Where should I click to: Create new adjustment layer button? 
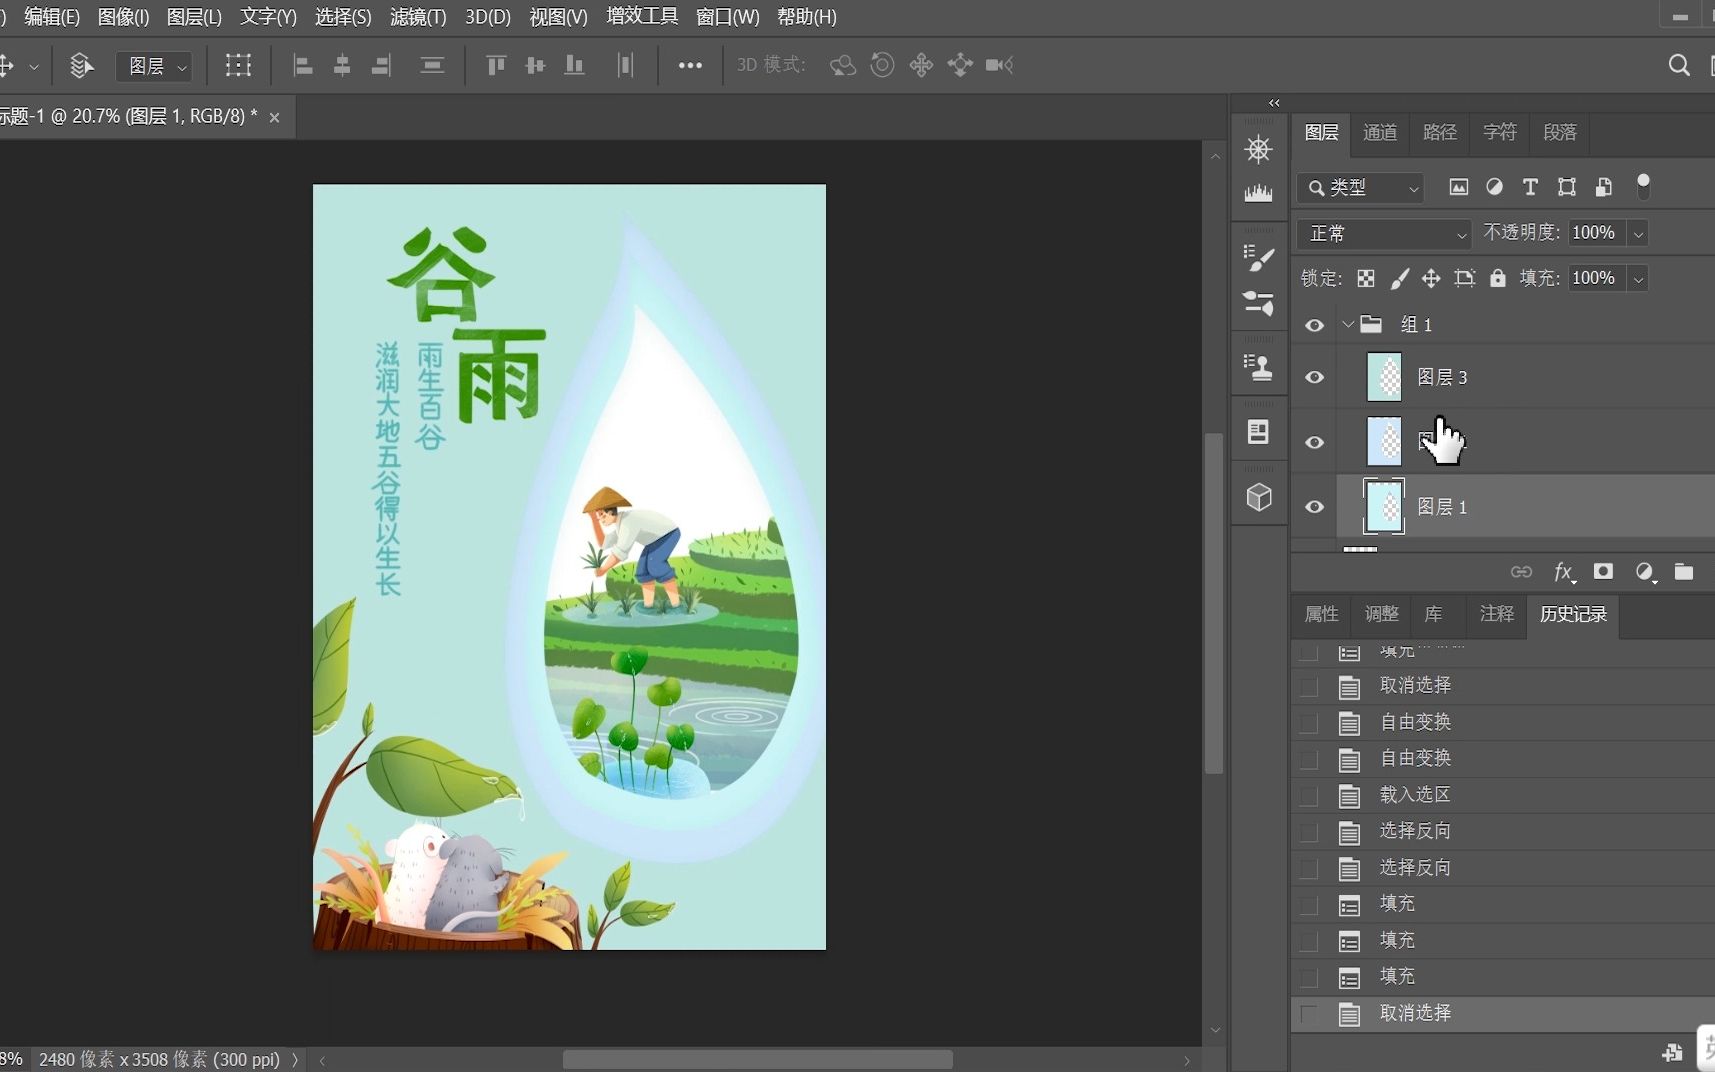(1645, 571)
